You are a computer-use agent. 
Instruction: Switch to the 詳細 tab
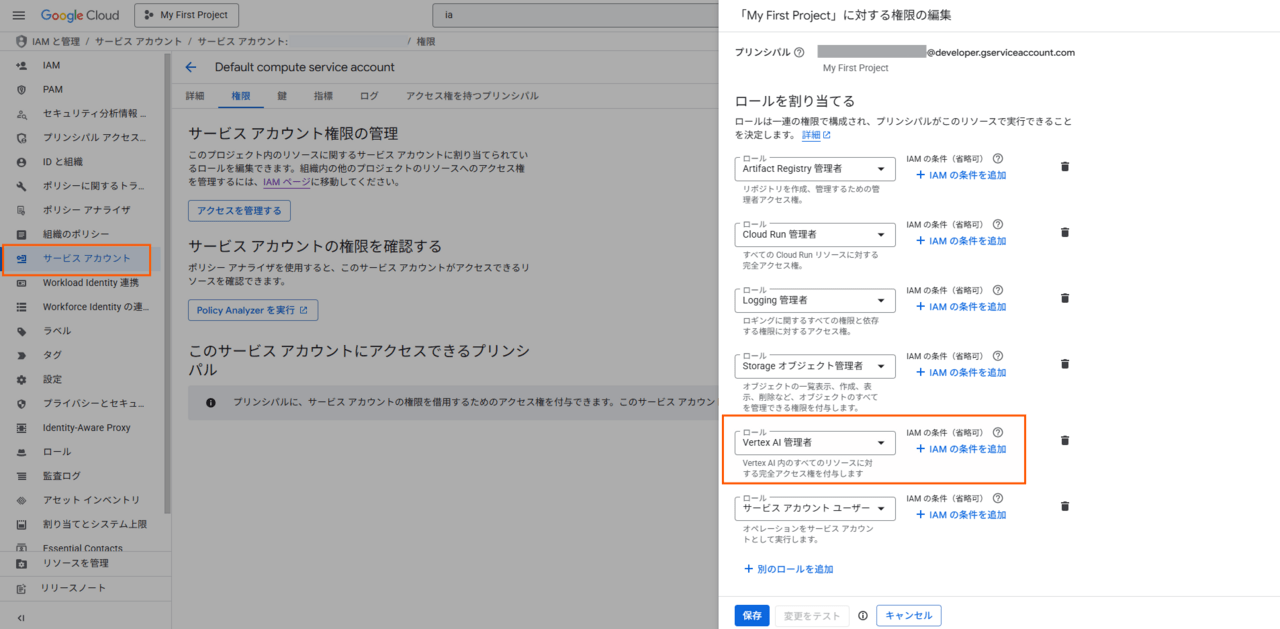point(195,96)
